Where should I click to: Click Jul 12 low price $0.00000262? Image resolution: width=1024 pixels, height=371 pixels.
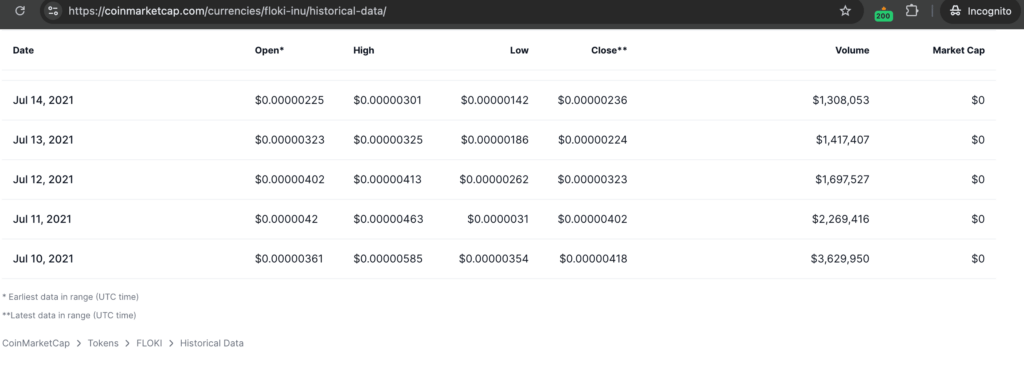point(494,180)
